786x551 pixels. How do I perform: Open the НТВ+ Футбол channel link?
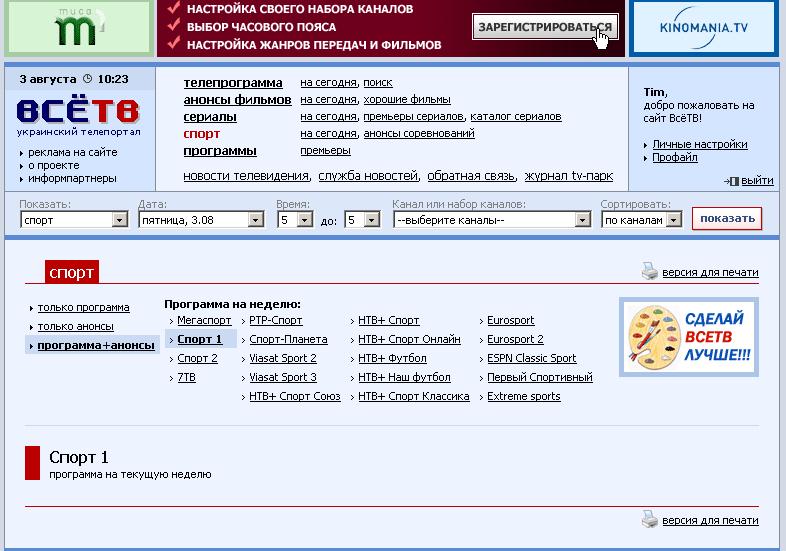[x=392, y=358]
